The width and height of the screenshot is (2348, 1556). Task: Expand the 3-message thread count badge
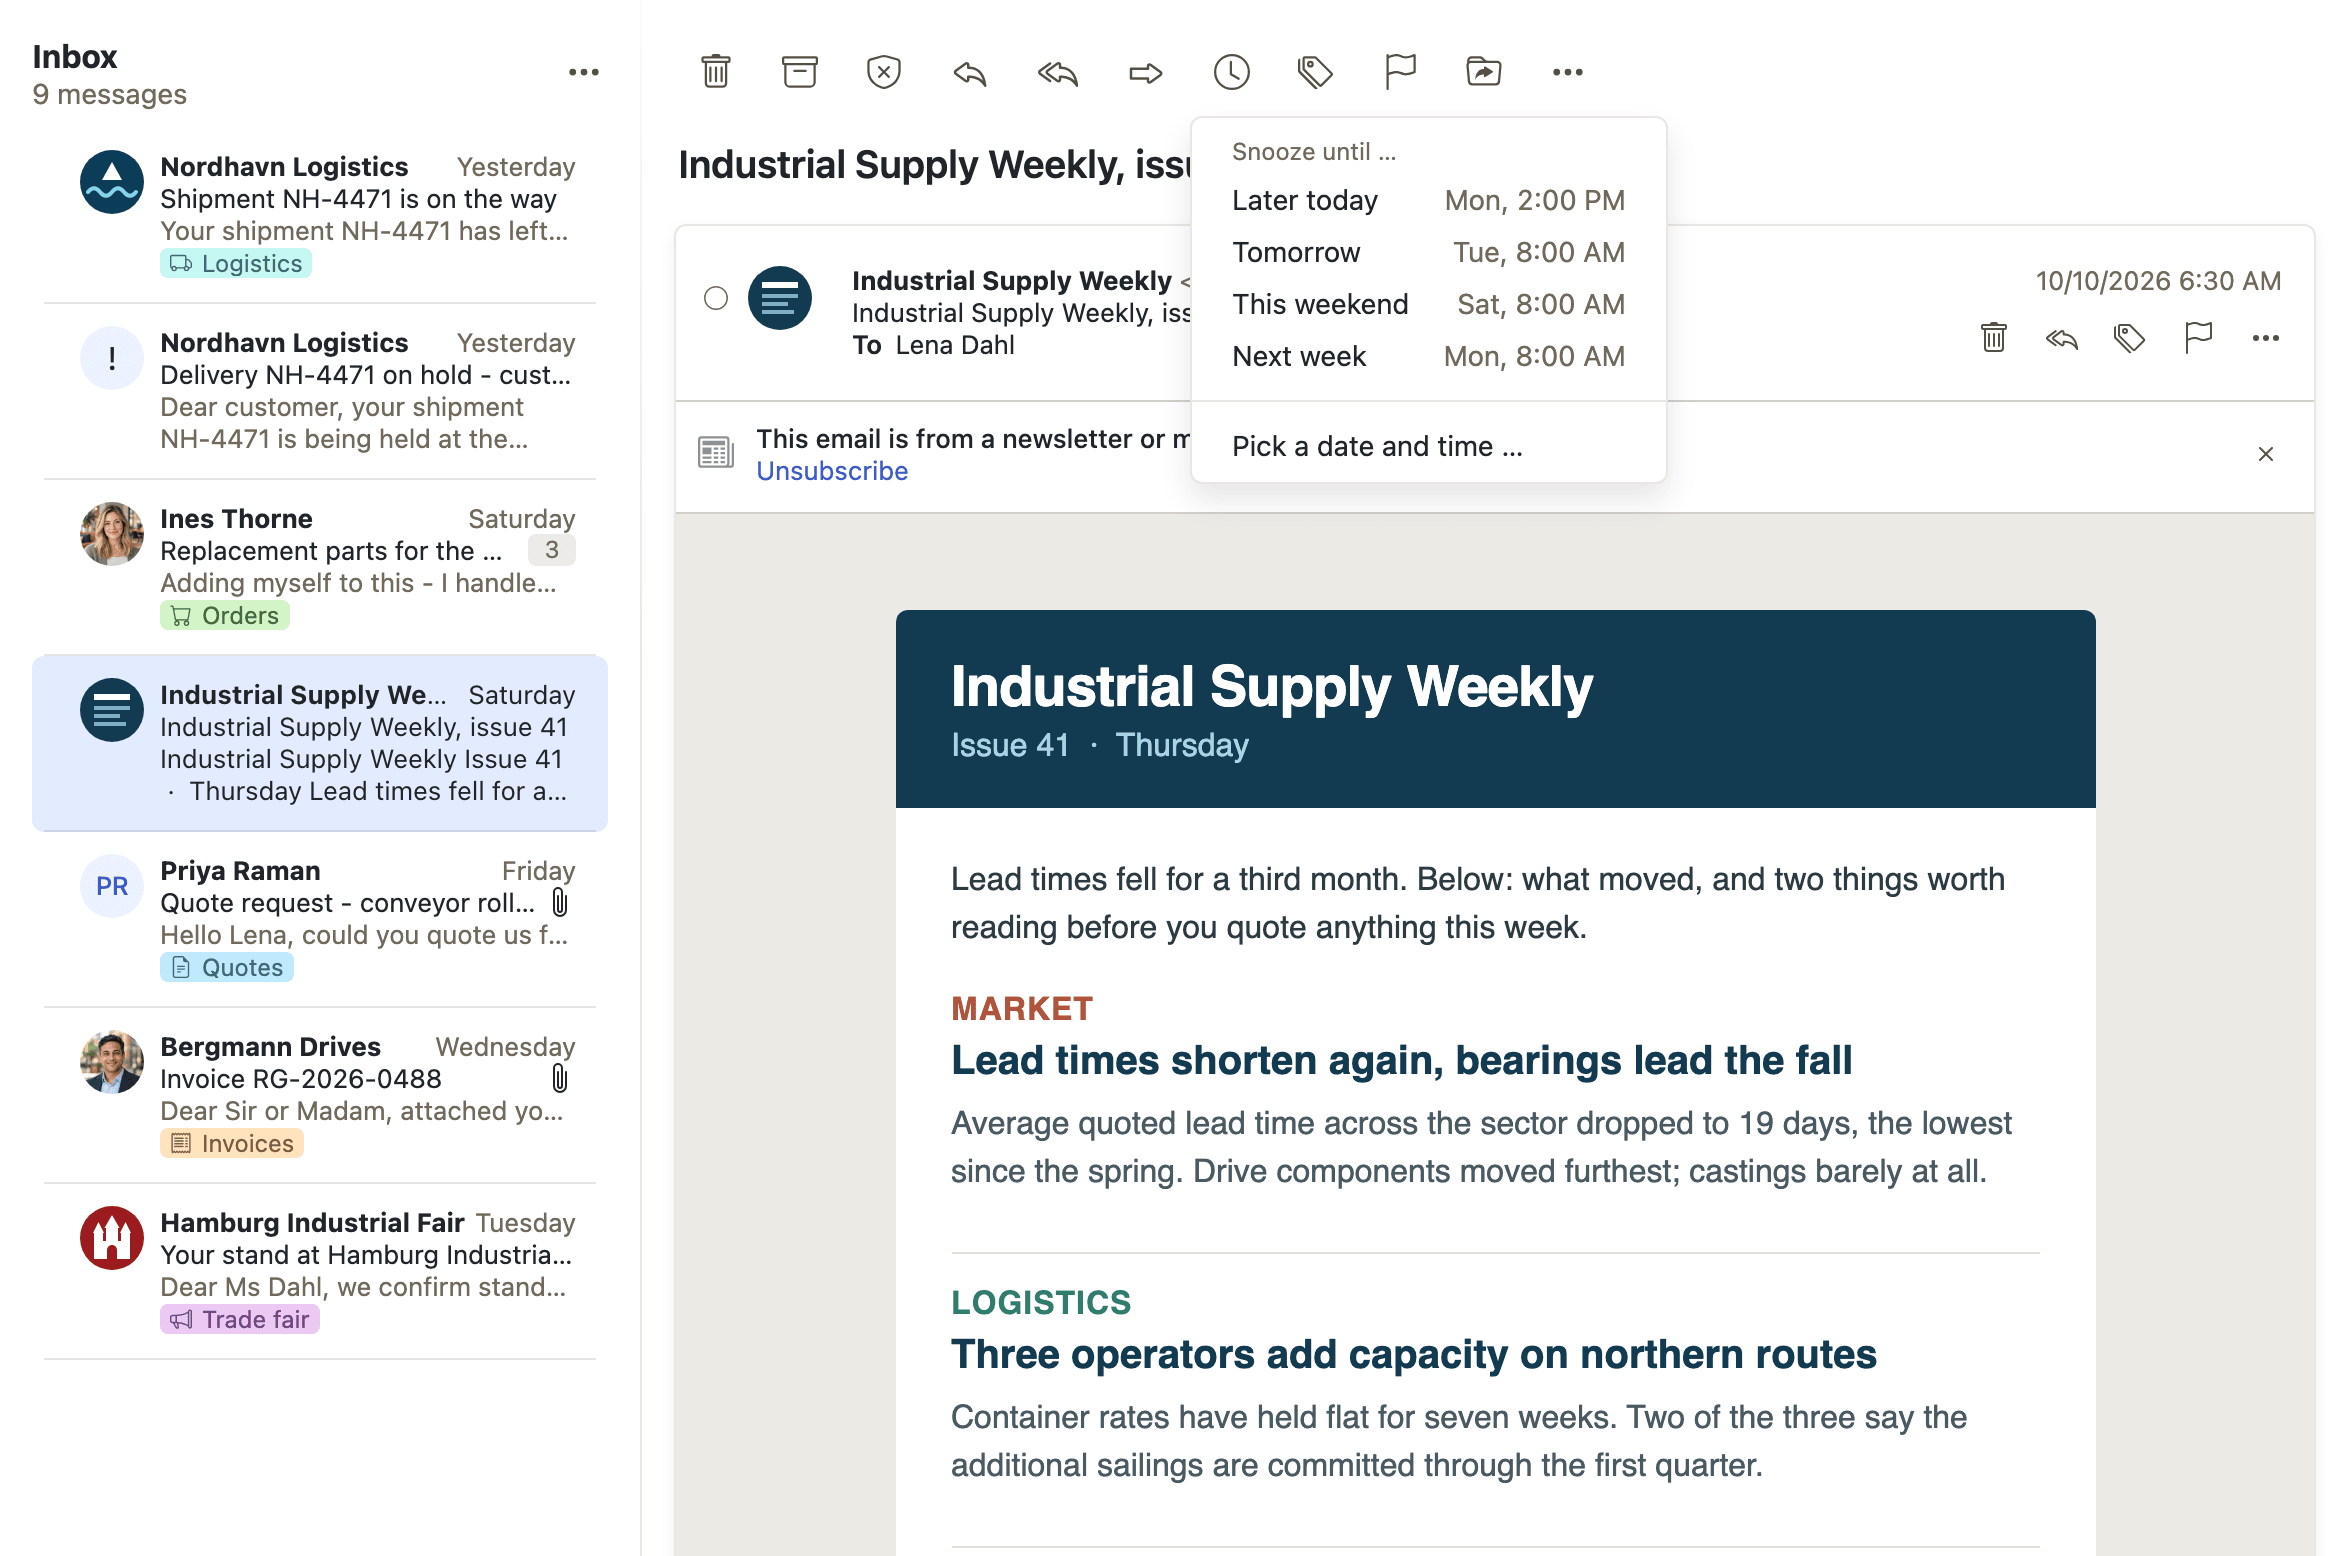[x=551, y=550]
